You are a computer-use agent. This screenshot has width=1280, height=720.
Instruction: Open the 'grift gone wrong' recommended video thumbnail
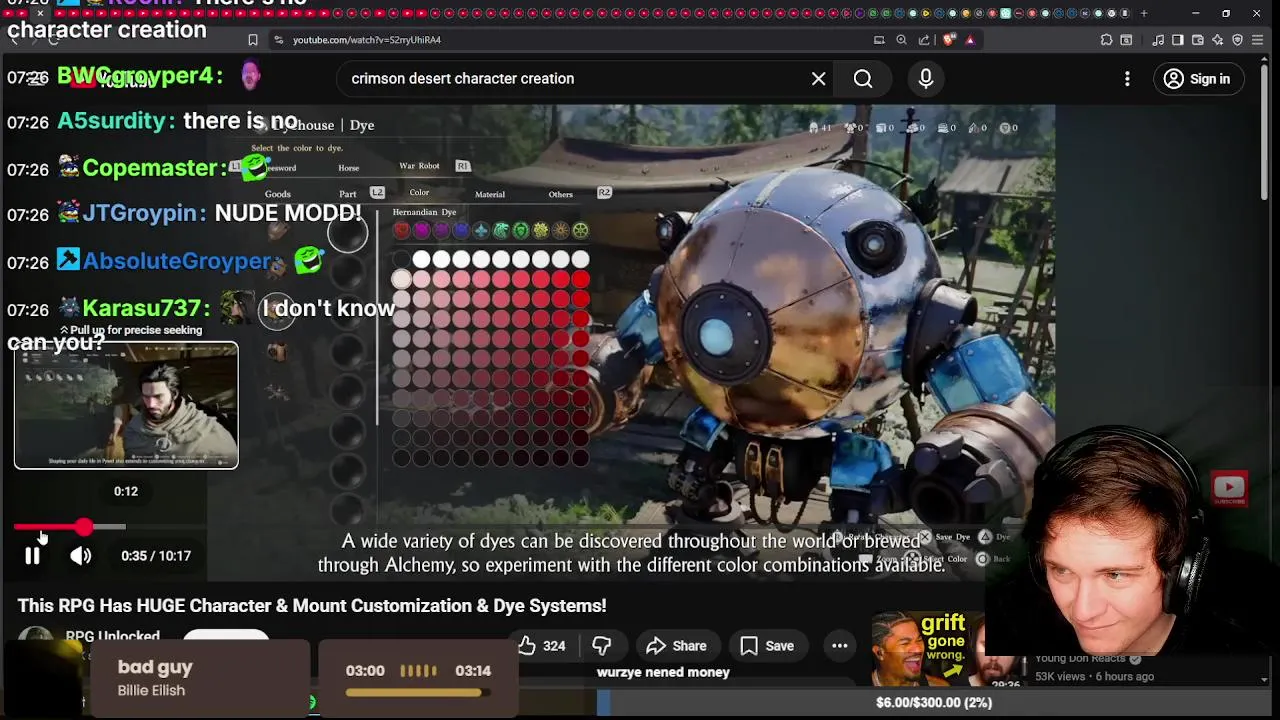coord(945,648)
